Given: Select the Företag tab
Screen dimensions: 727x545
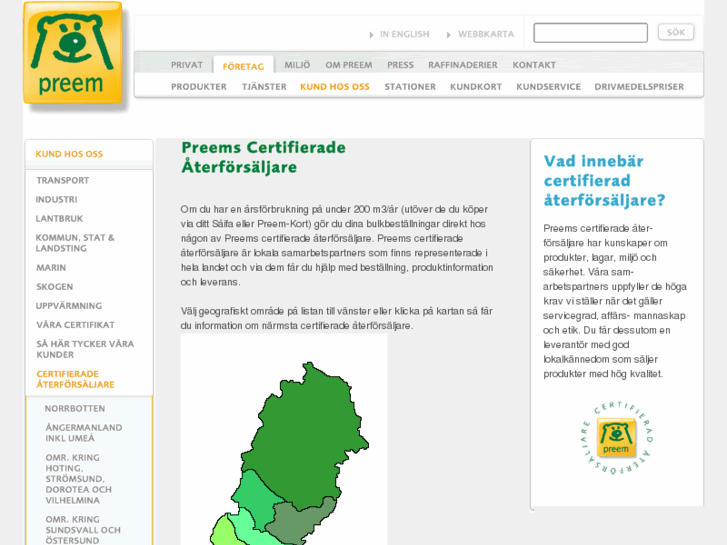Looking at the screenshot, I should click(243, 66).
